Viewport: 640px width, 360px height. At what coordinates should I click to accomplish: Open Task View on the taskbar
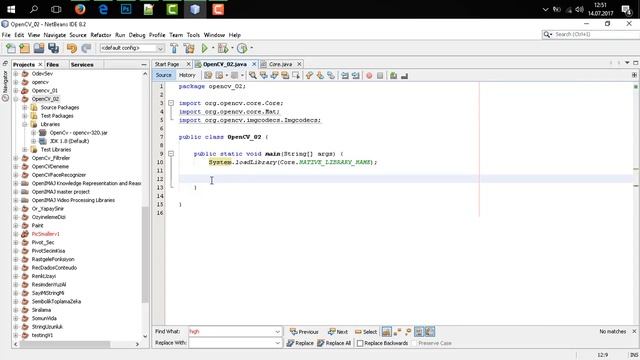point(56,9)
